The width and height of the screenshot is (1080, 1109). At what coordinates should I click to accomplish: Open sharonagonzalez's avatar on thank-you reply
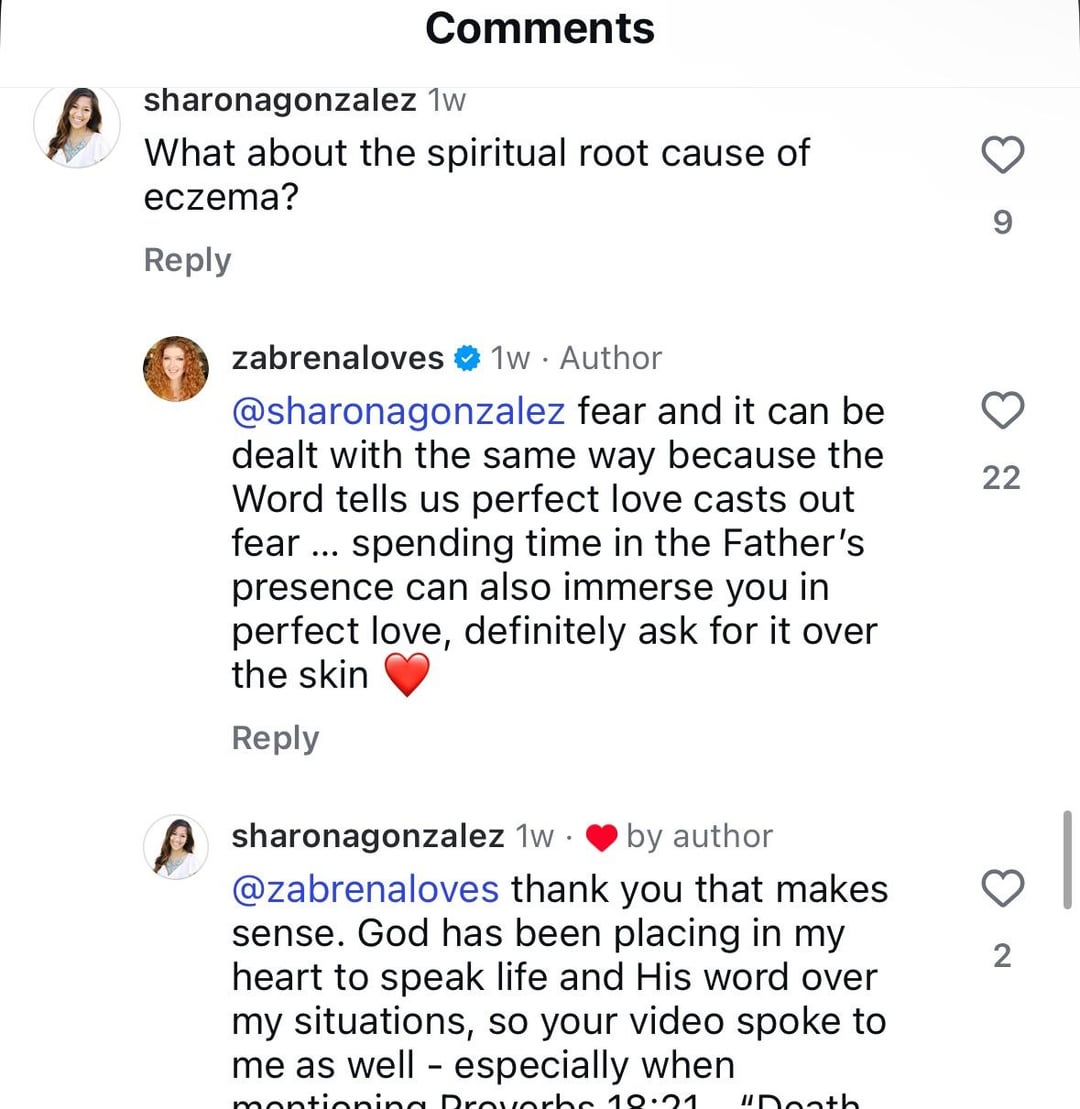click(176, 846)
